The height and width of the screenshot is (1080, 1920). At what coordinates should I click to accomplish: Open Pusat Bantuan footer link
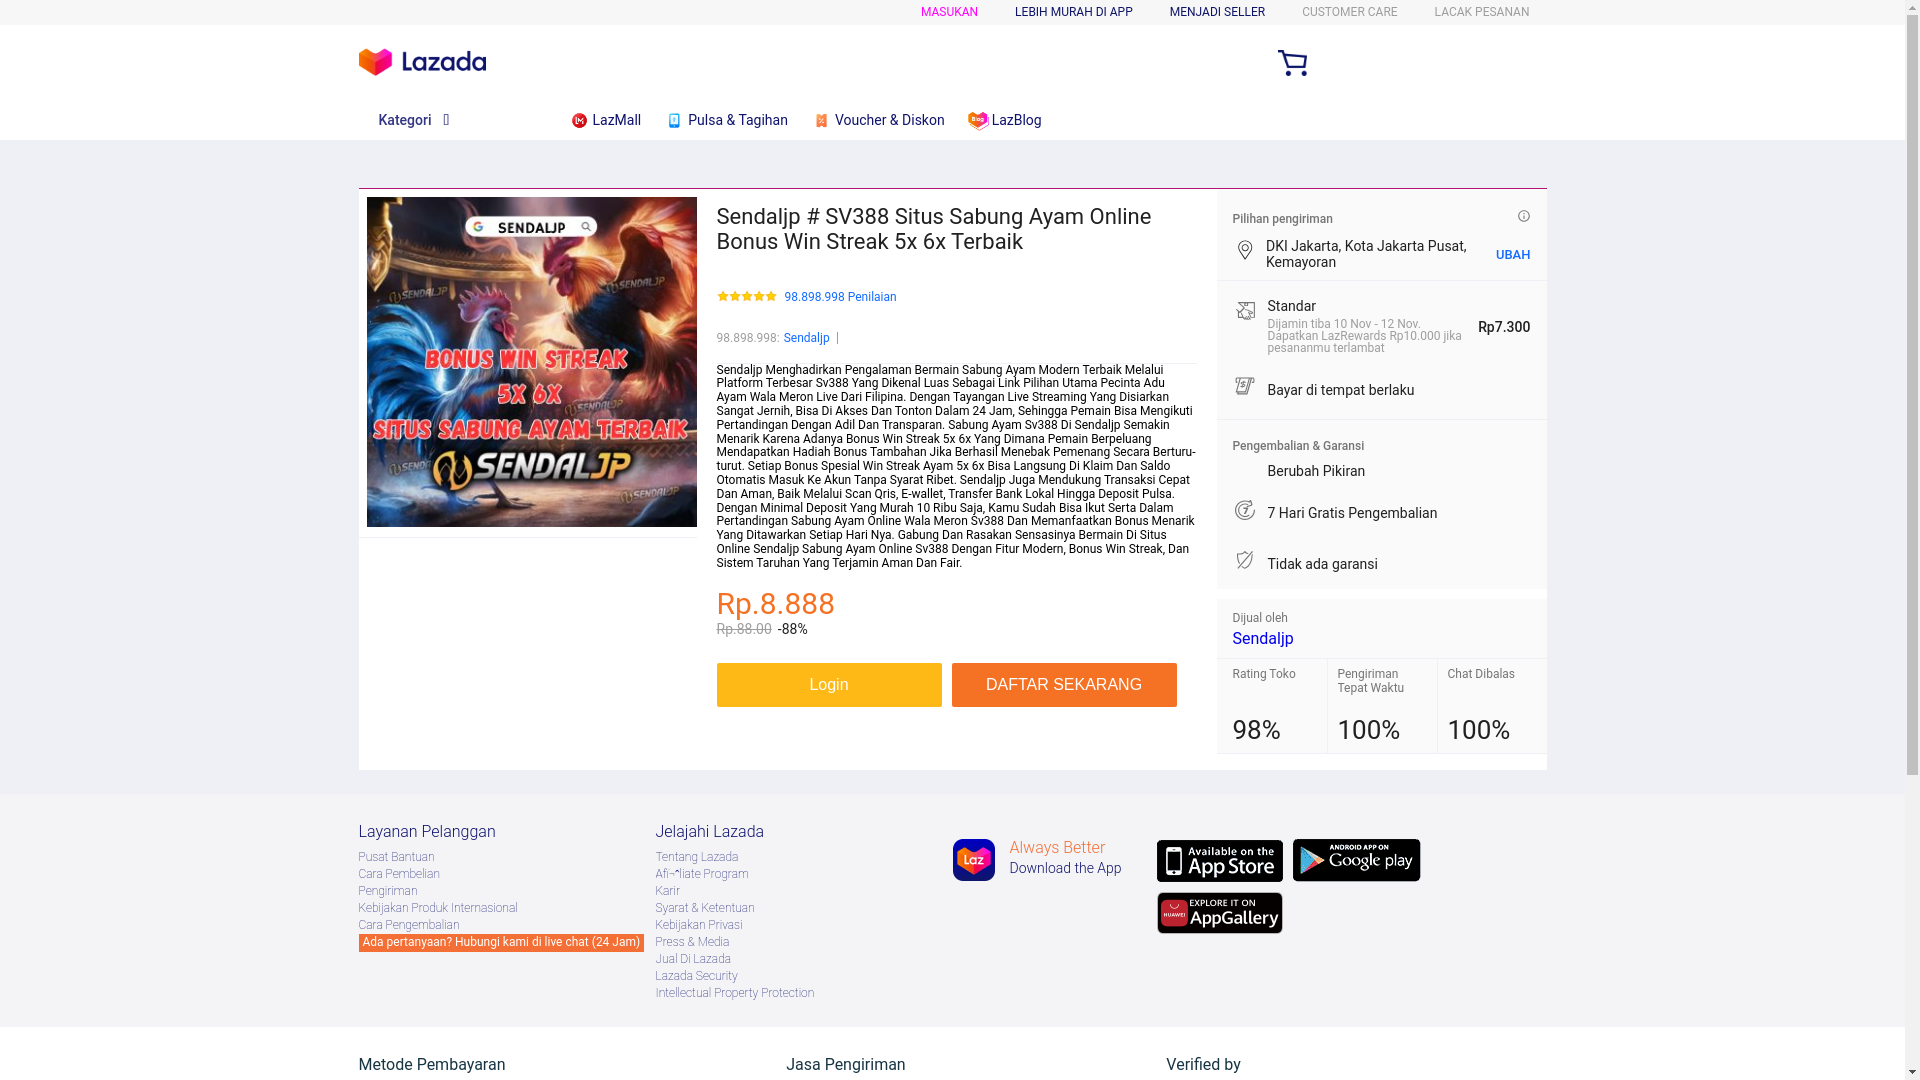396,857
